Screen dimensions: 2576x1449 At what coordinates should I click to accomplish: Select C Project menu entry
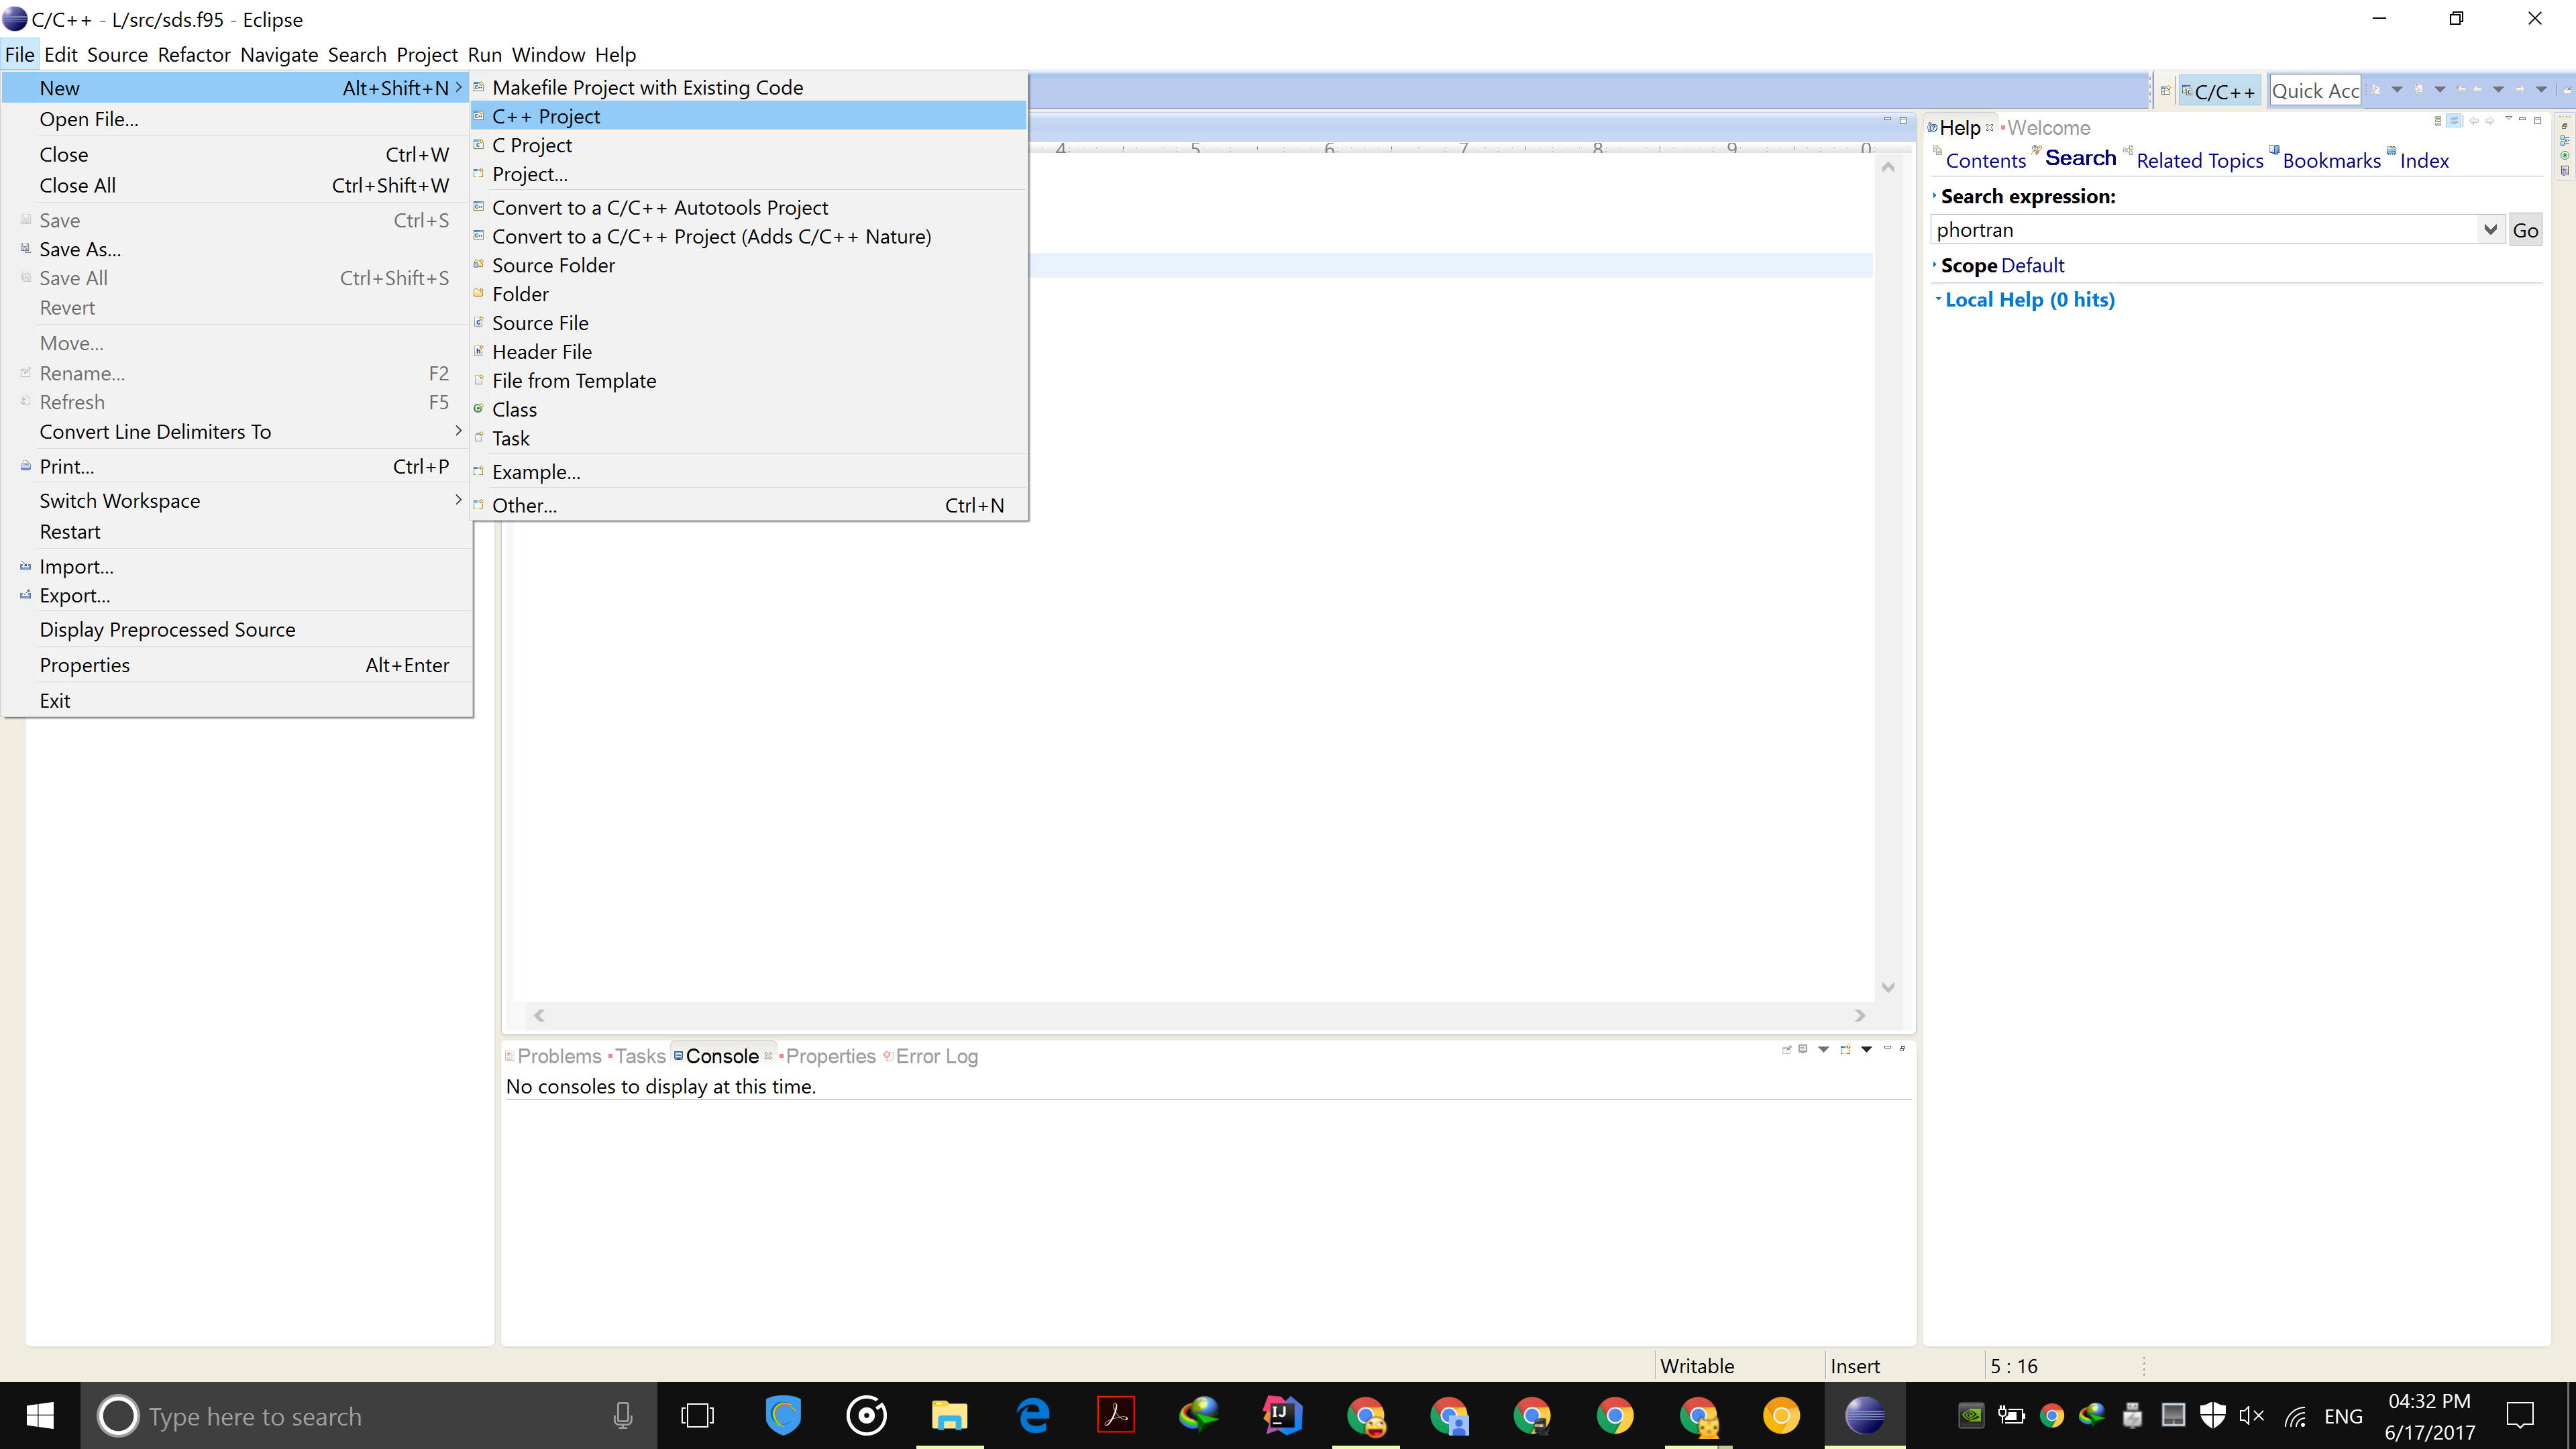pos(748,145)
